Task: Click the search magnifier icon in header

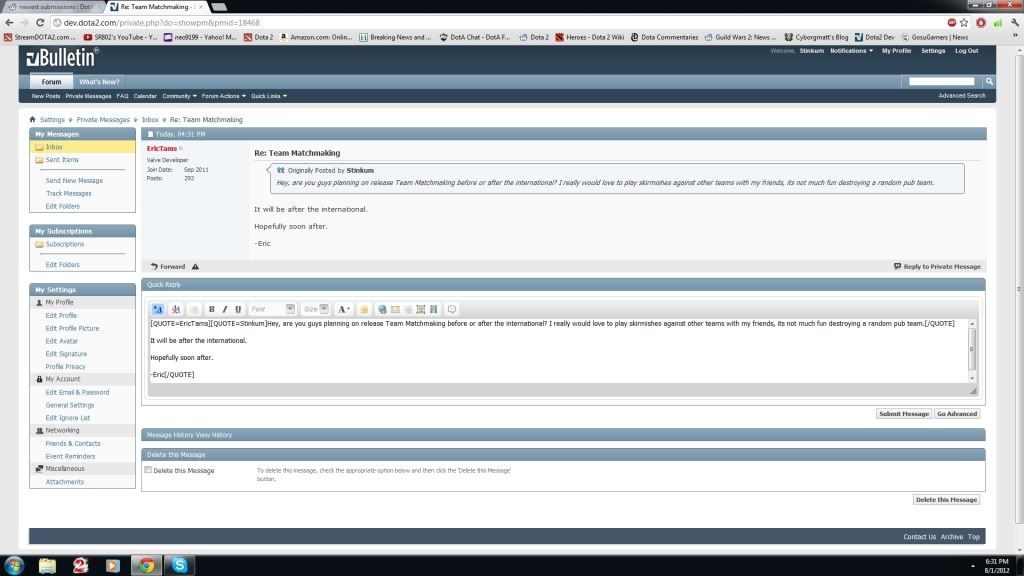Action: 990,81
